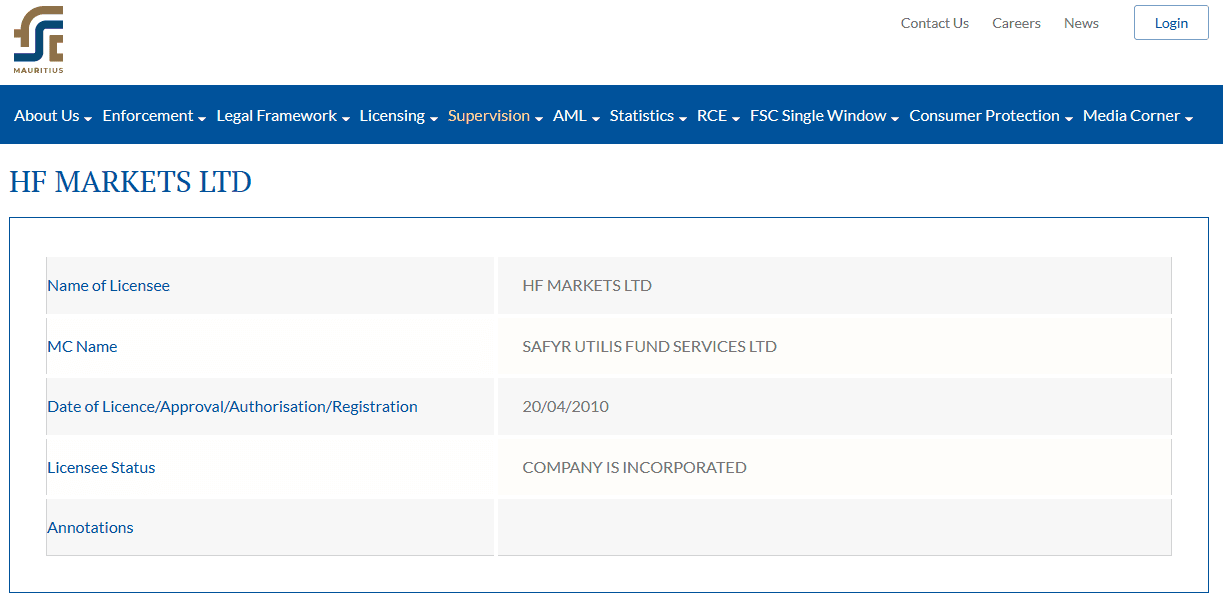Open the AML menu
1223x604 pixels.
[x=576, y=116]
